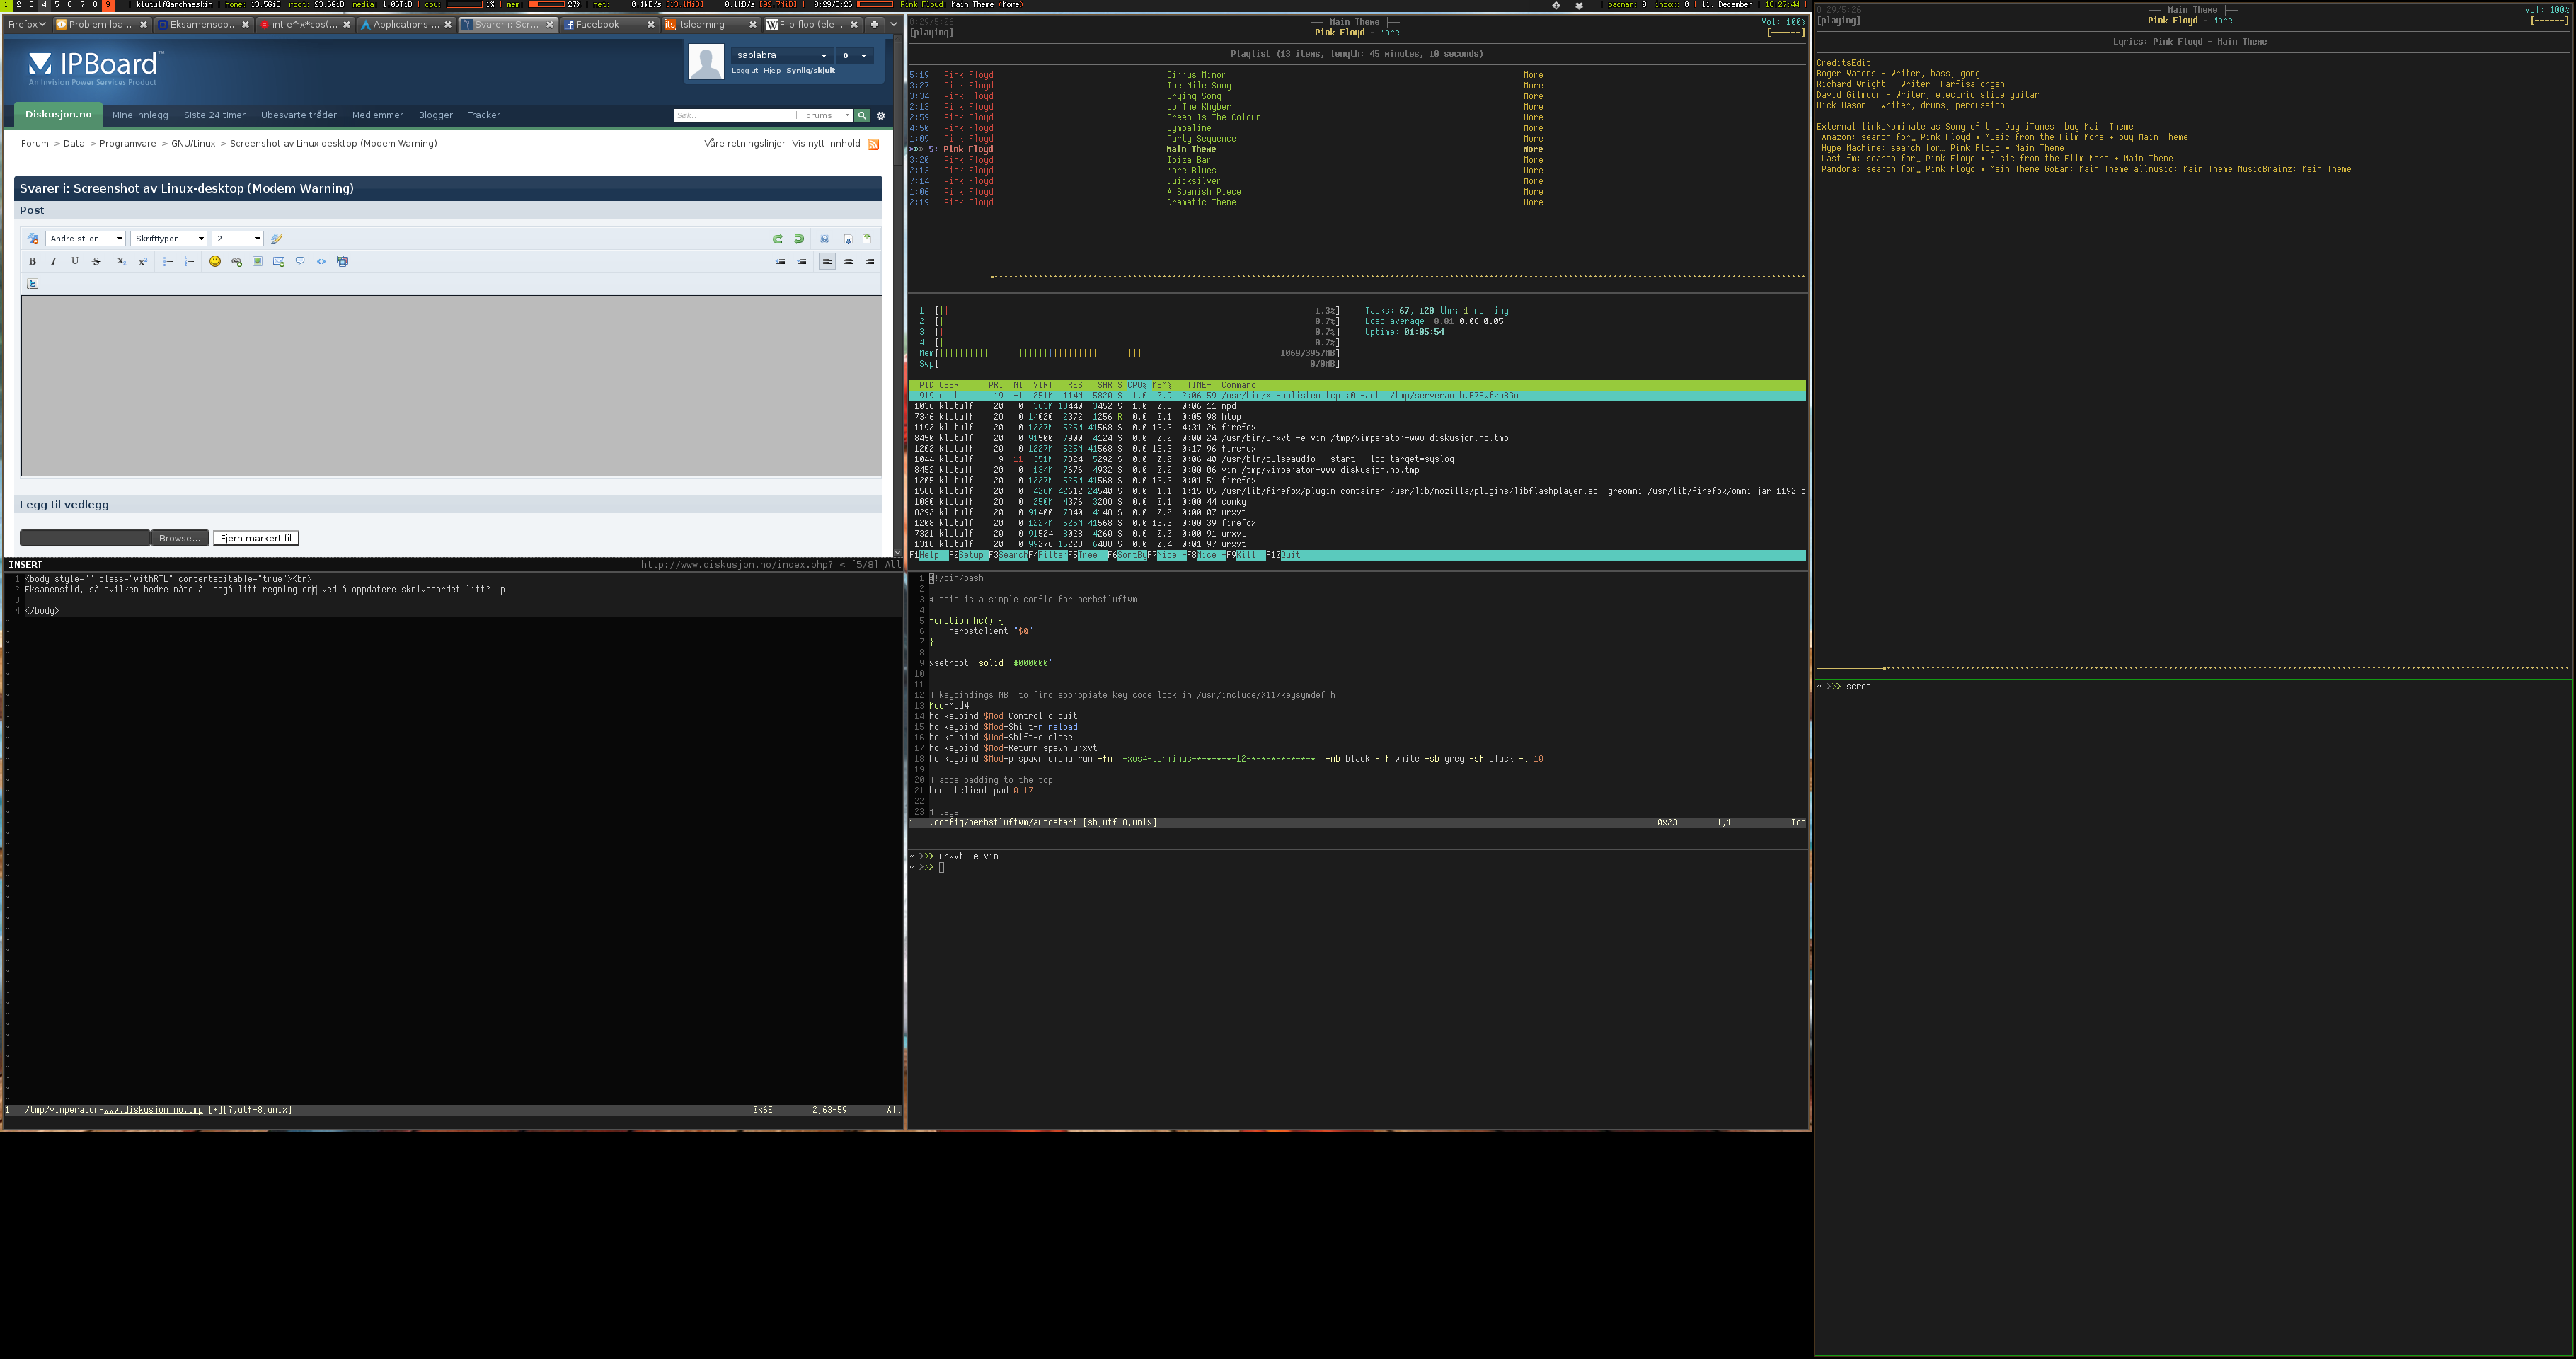
Task: Open the smiley emoticon picker
Action: [x=214, y=261]
